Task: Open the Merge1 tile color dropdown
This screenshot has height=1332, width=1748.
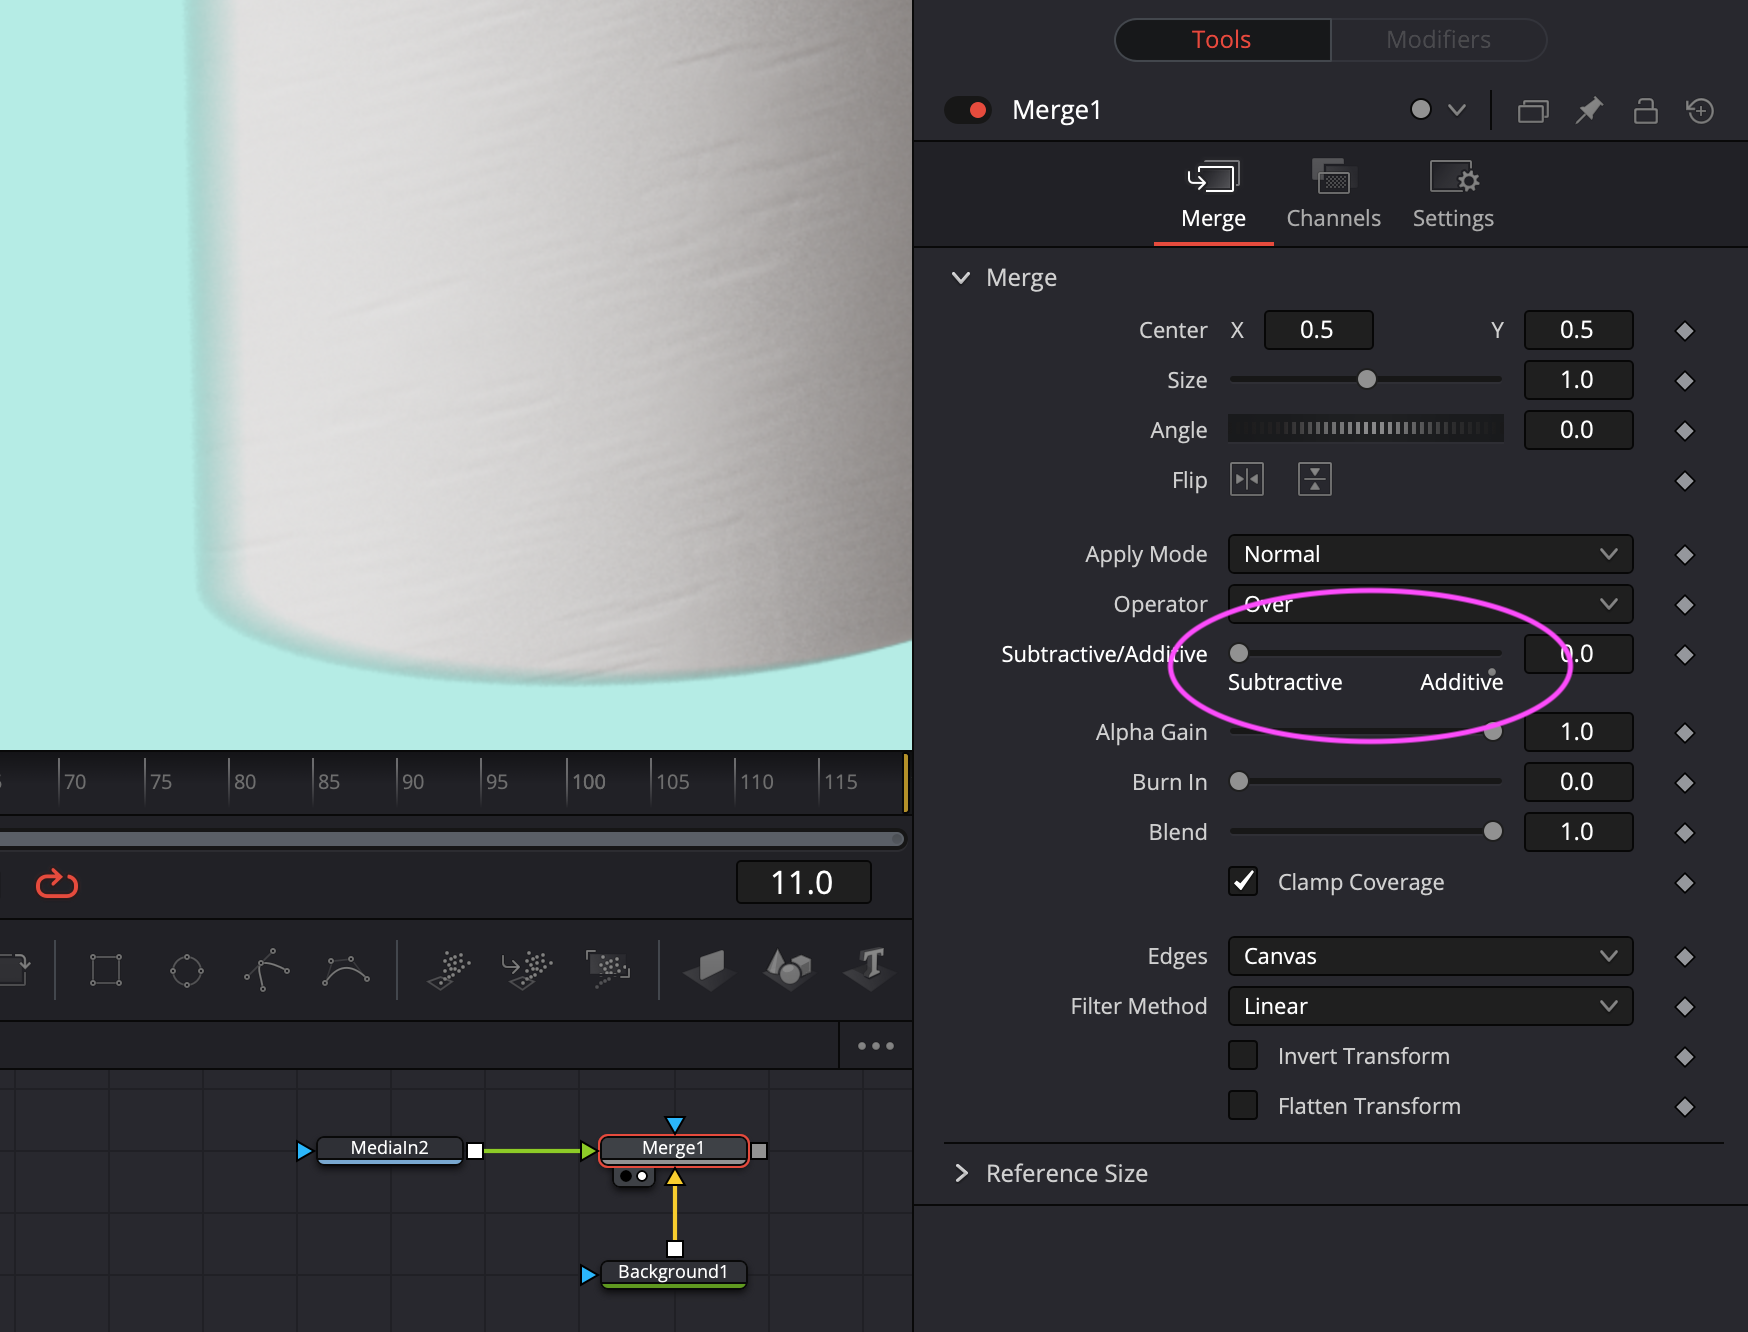Action: click(1457, 110)
